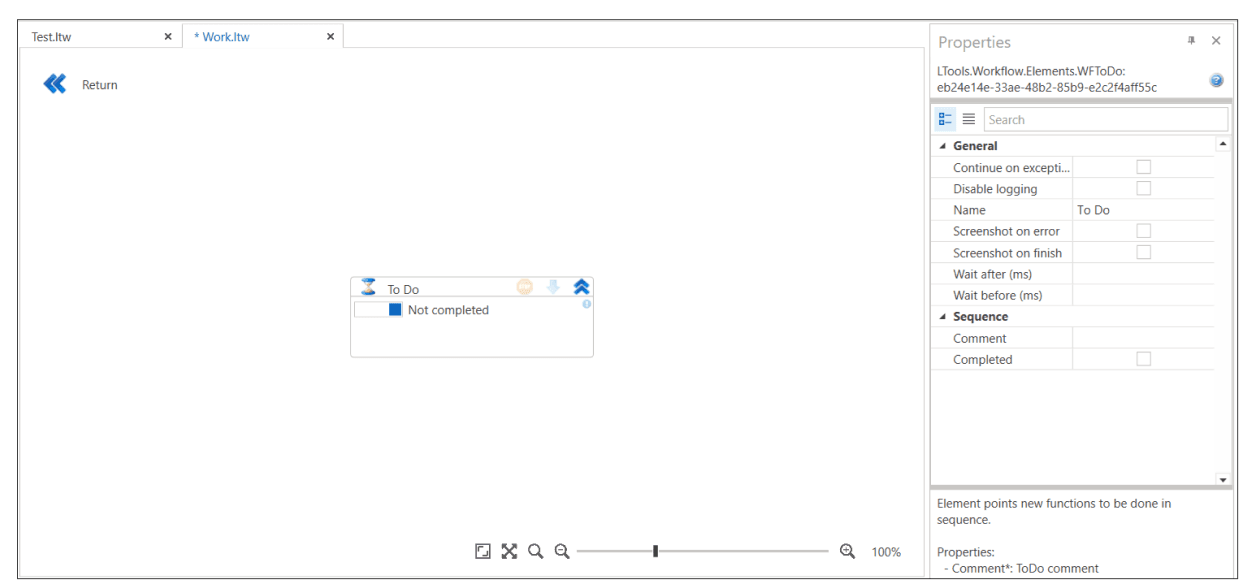This screenshot has width=1255, height=587.
Task: Check the Completed property checkbox
Action: pyautogui.click(x=1143, y=359)
